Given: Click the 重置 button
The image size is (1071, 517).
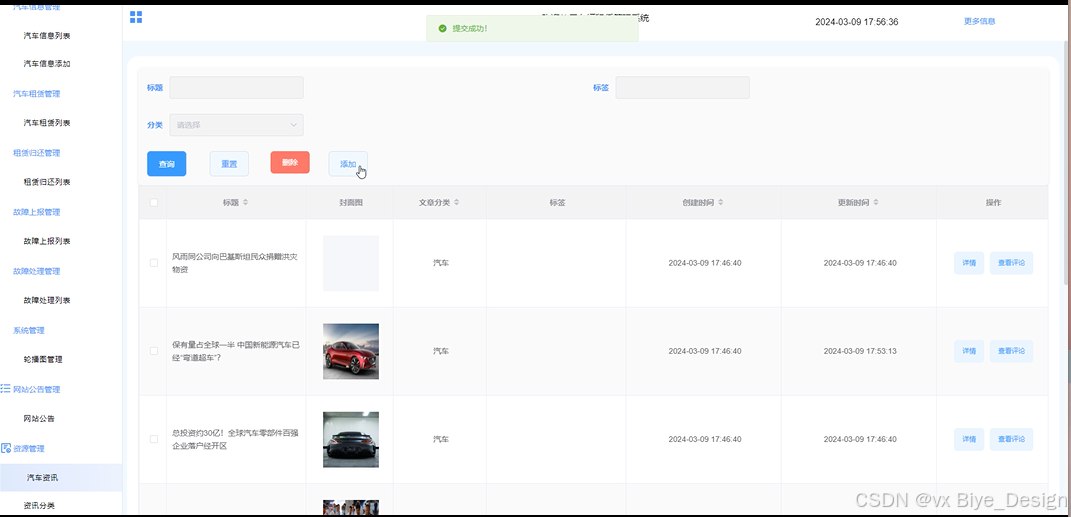Looking at the screenshot, I should pos(230,164).
